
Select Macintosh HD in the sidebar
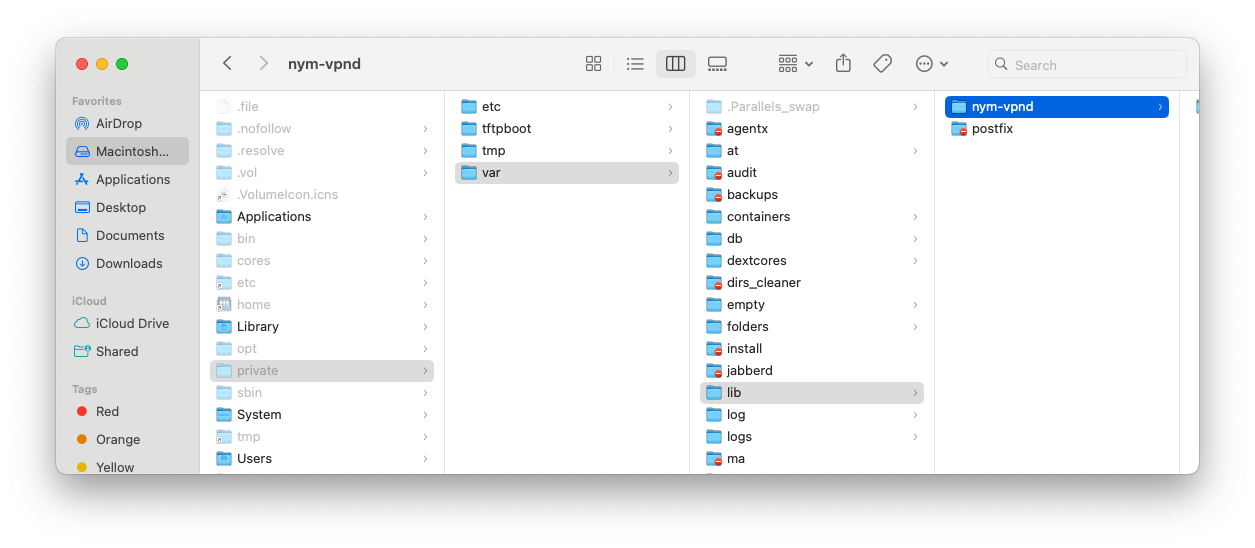pos(127,151)
